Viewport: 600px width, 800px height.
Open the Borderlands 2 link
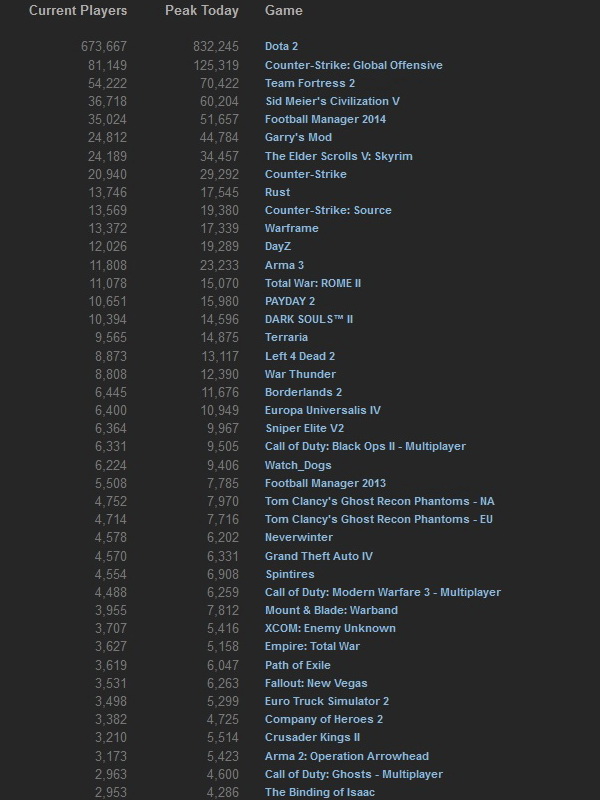pyautogui.click(x=303, y=392)
